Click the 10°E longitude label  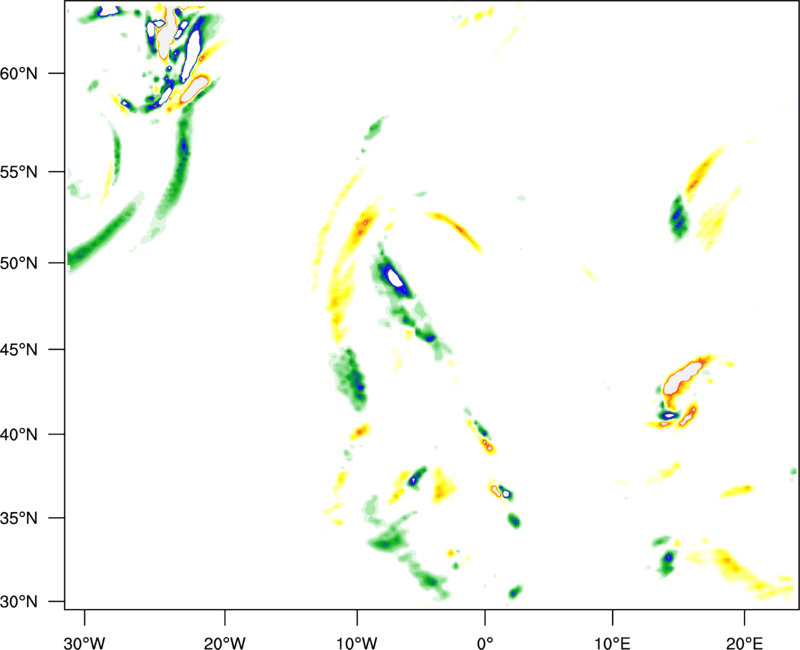coord(612,643)
